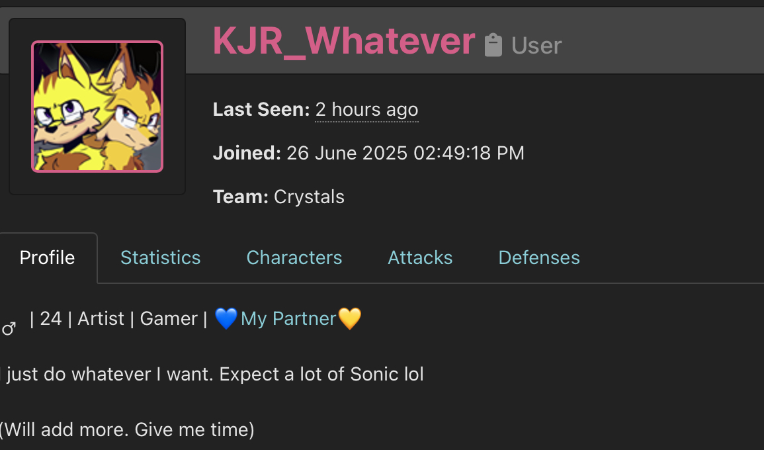The width and height of the screenshot is (764, 450).
Task: View the Attacks tab
Action: pyautogui.click(x=420, y=258)
